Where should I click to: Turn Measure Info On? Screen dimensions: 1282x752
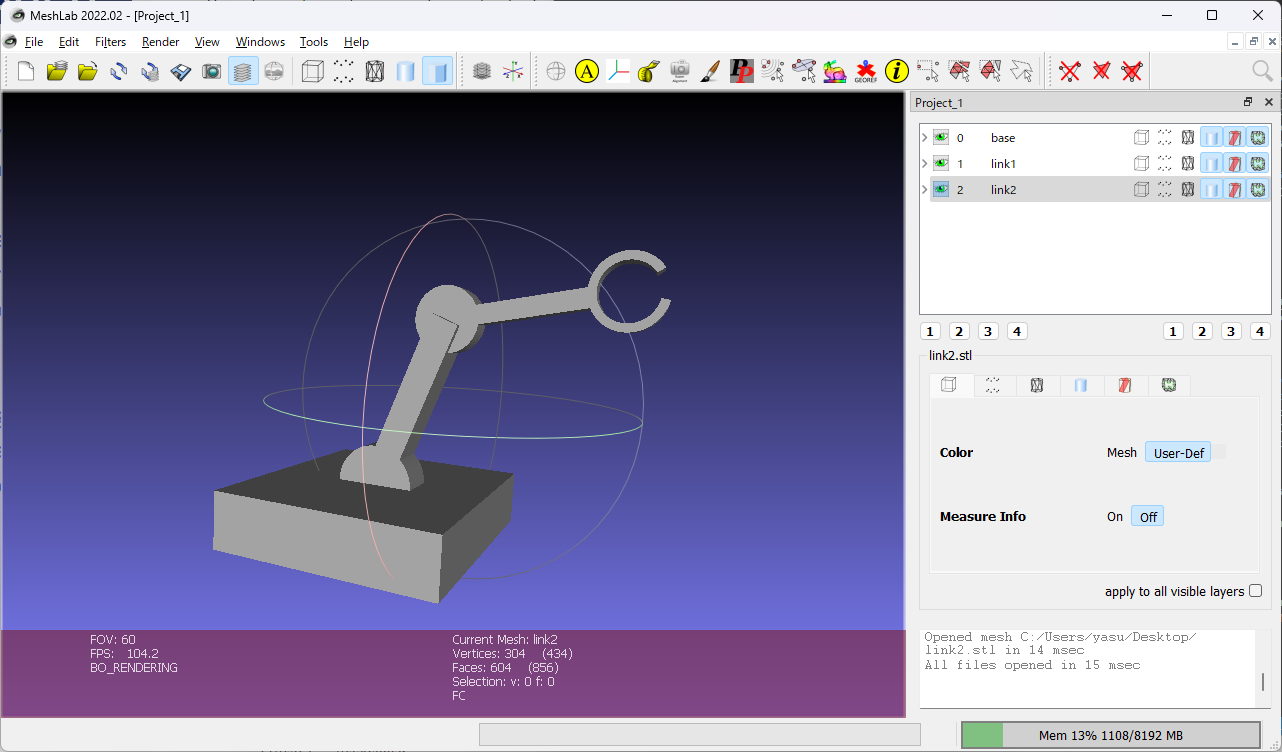(1114, 517)
